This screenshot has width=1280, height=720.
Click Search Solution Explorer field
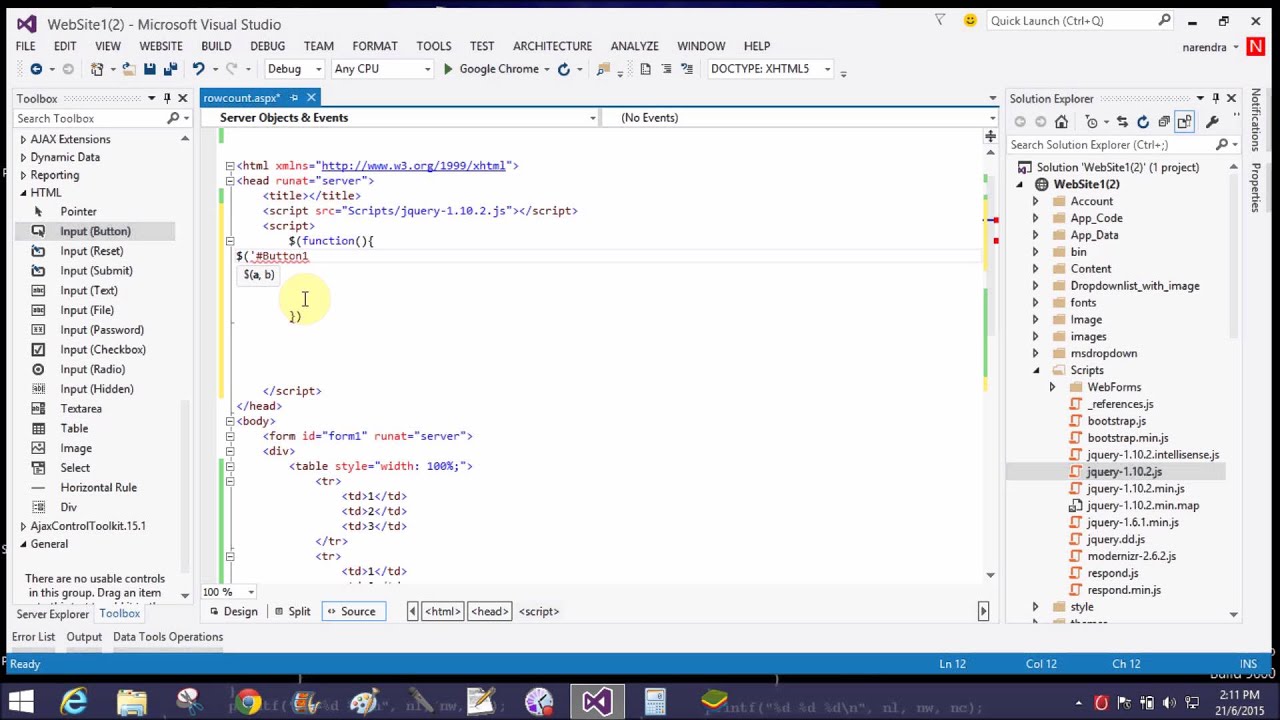pyautogui.click(x=1109, y=145)
